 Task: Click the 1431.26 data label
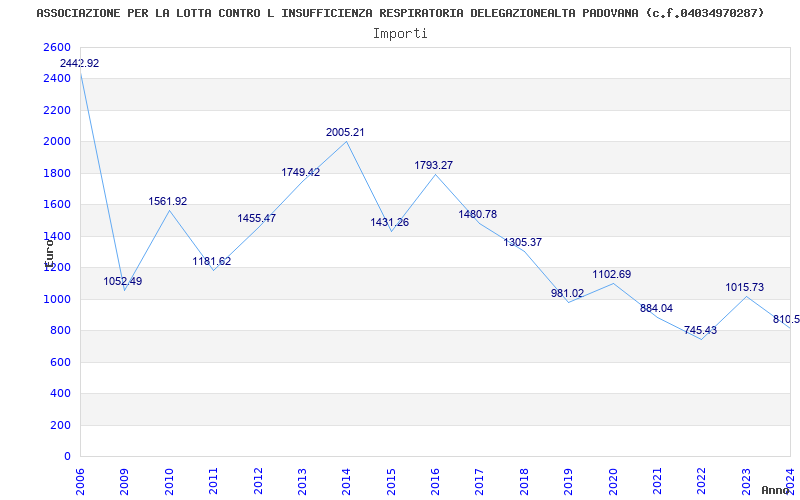pyautogui.click(x=389, y=222)
